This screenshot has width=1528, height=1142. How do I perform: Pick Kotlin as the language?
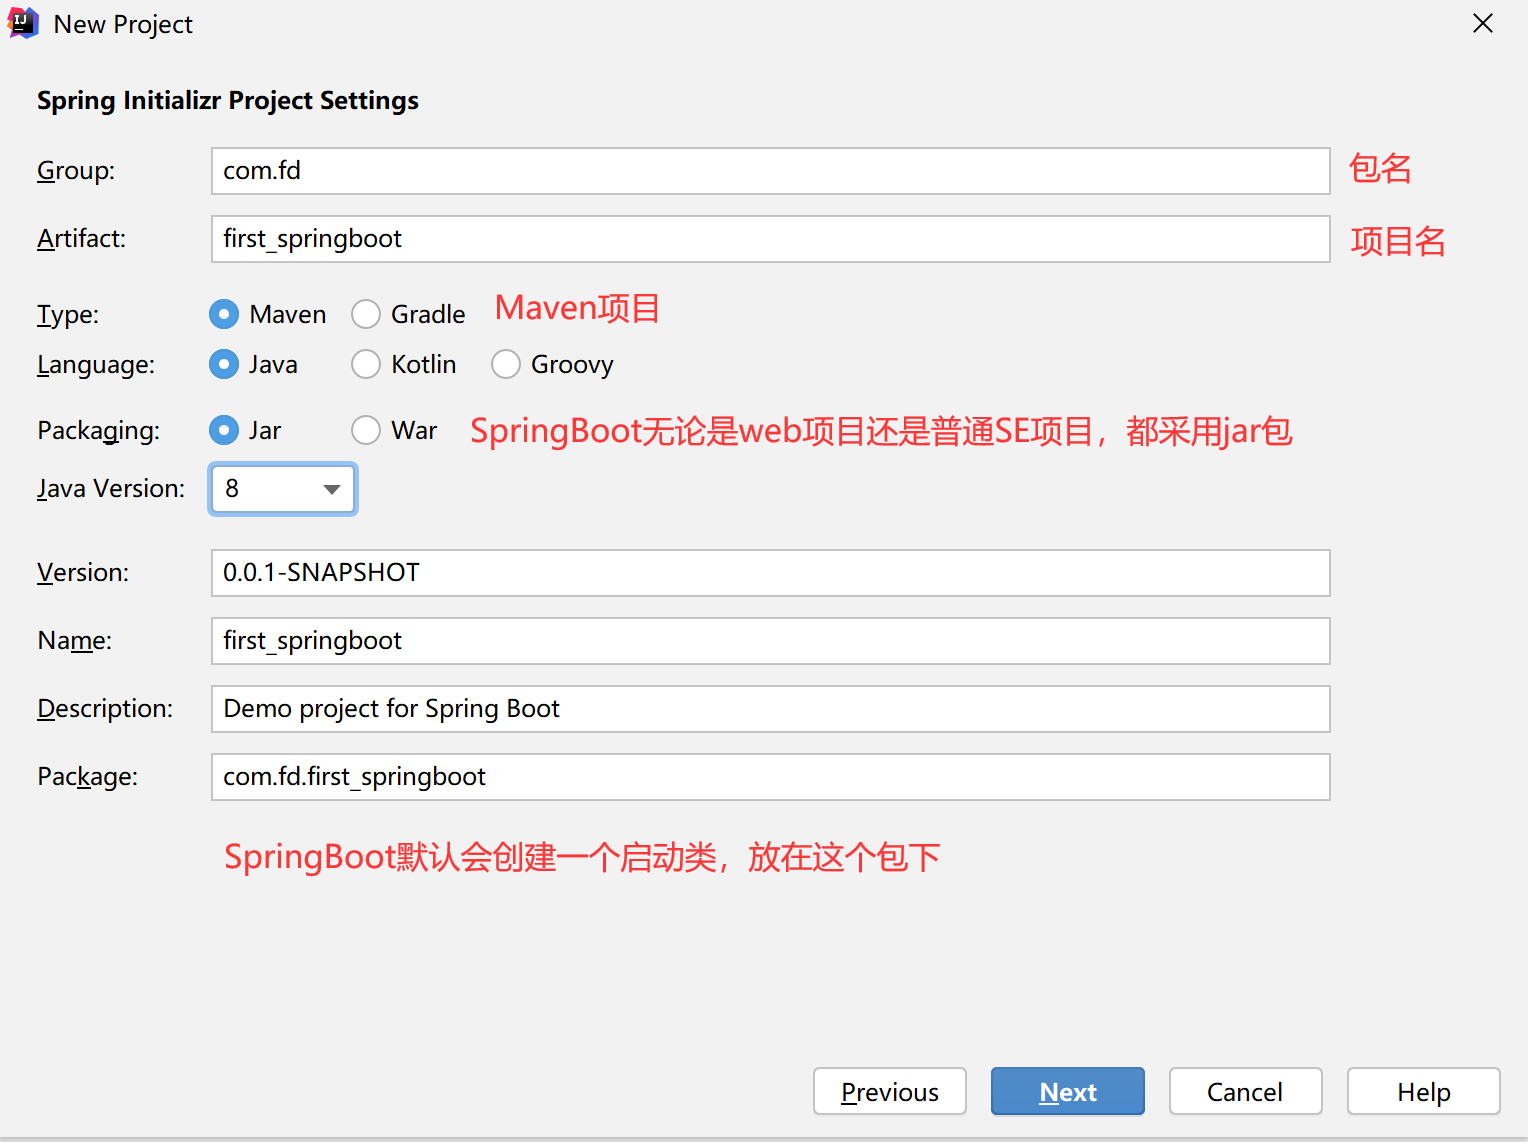(367, 364)
